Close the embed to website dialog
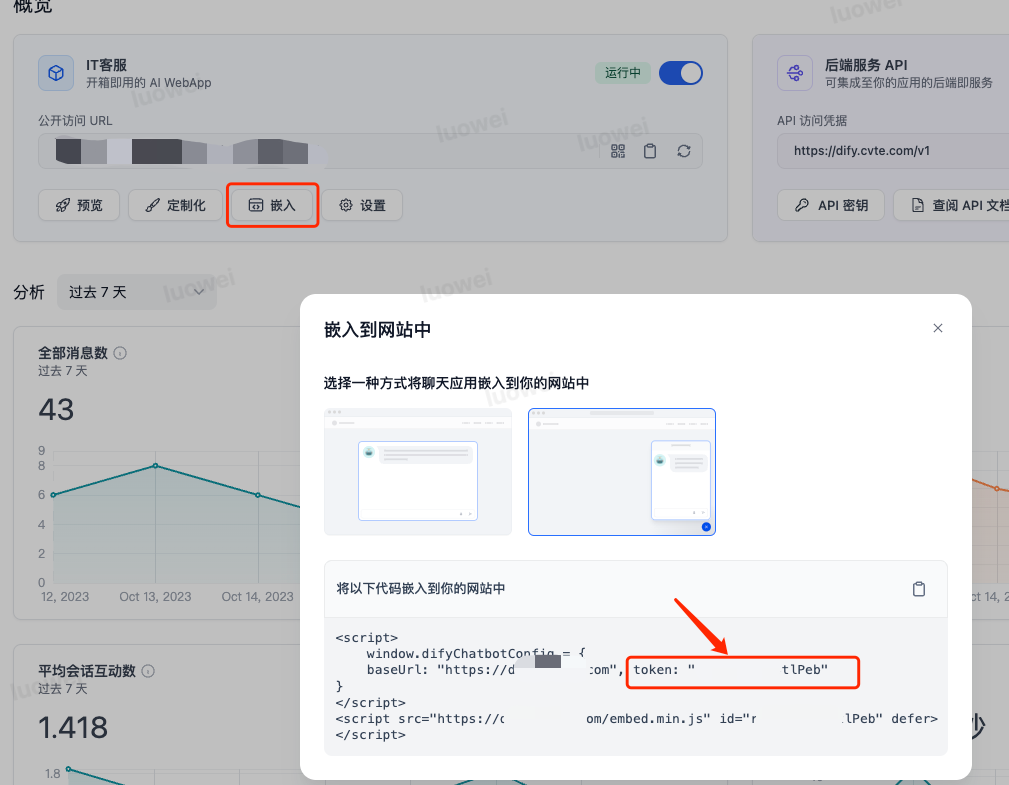1009x785 pixels. pos(938,328)
